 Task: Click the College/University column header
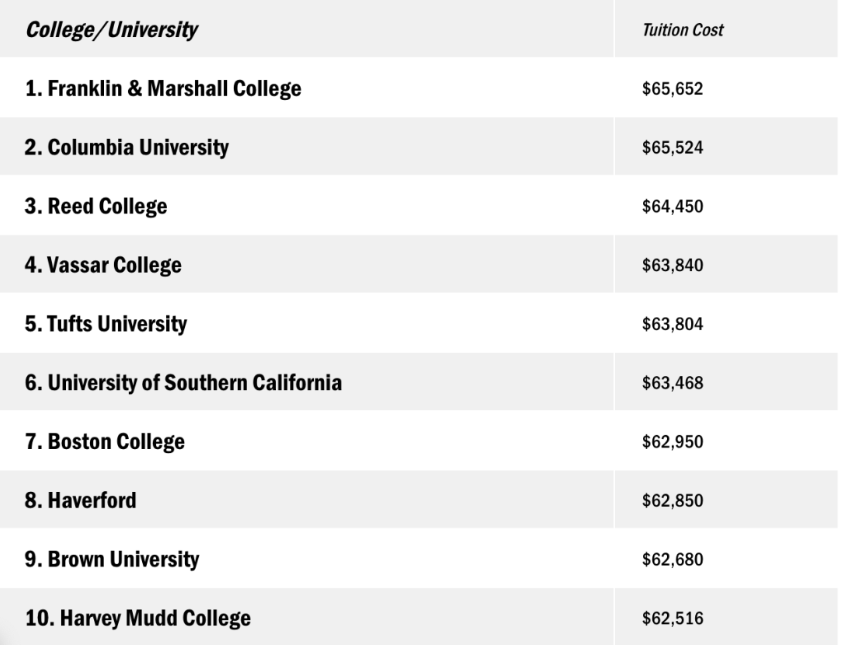point(111,30)
